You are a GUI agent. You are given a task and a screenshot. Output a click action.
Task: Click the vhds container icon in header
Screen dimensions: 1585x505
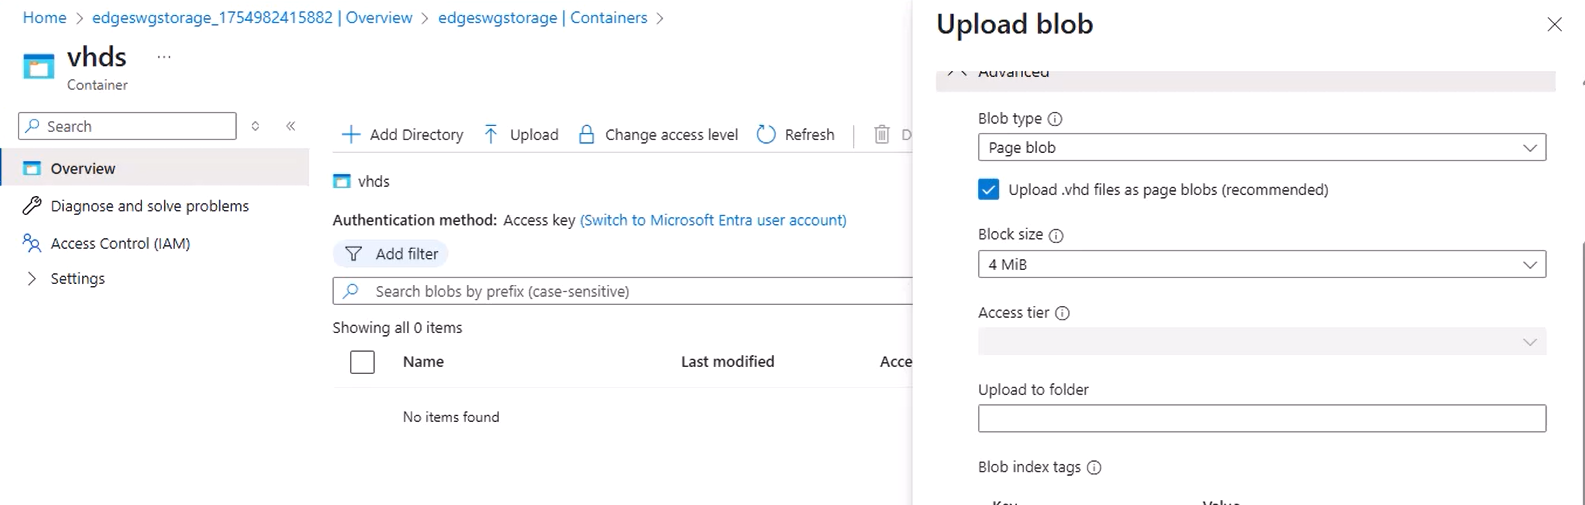pos(38,67)
